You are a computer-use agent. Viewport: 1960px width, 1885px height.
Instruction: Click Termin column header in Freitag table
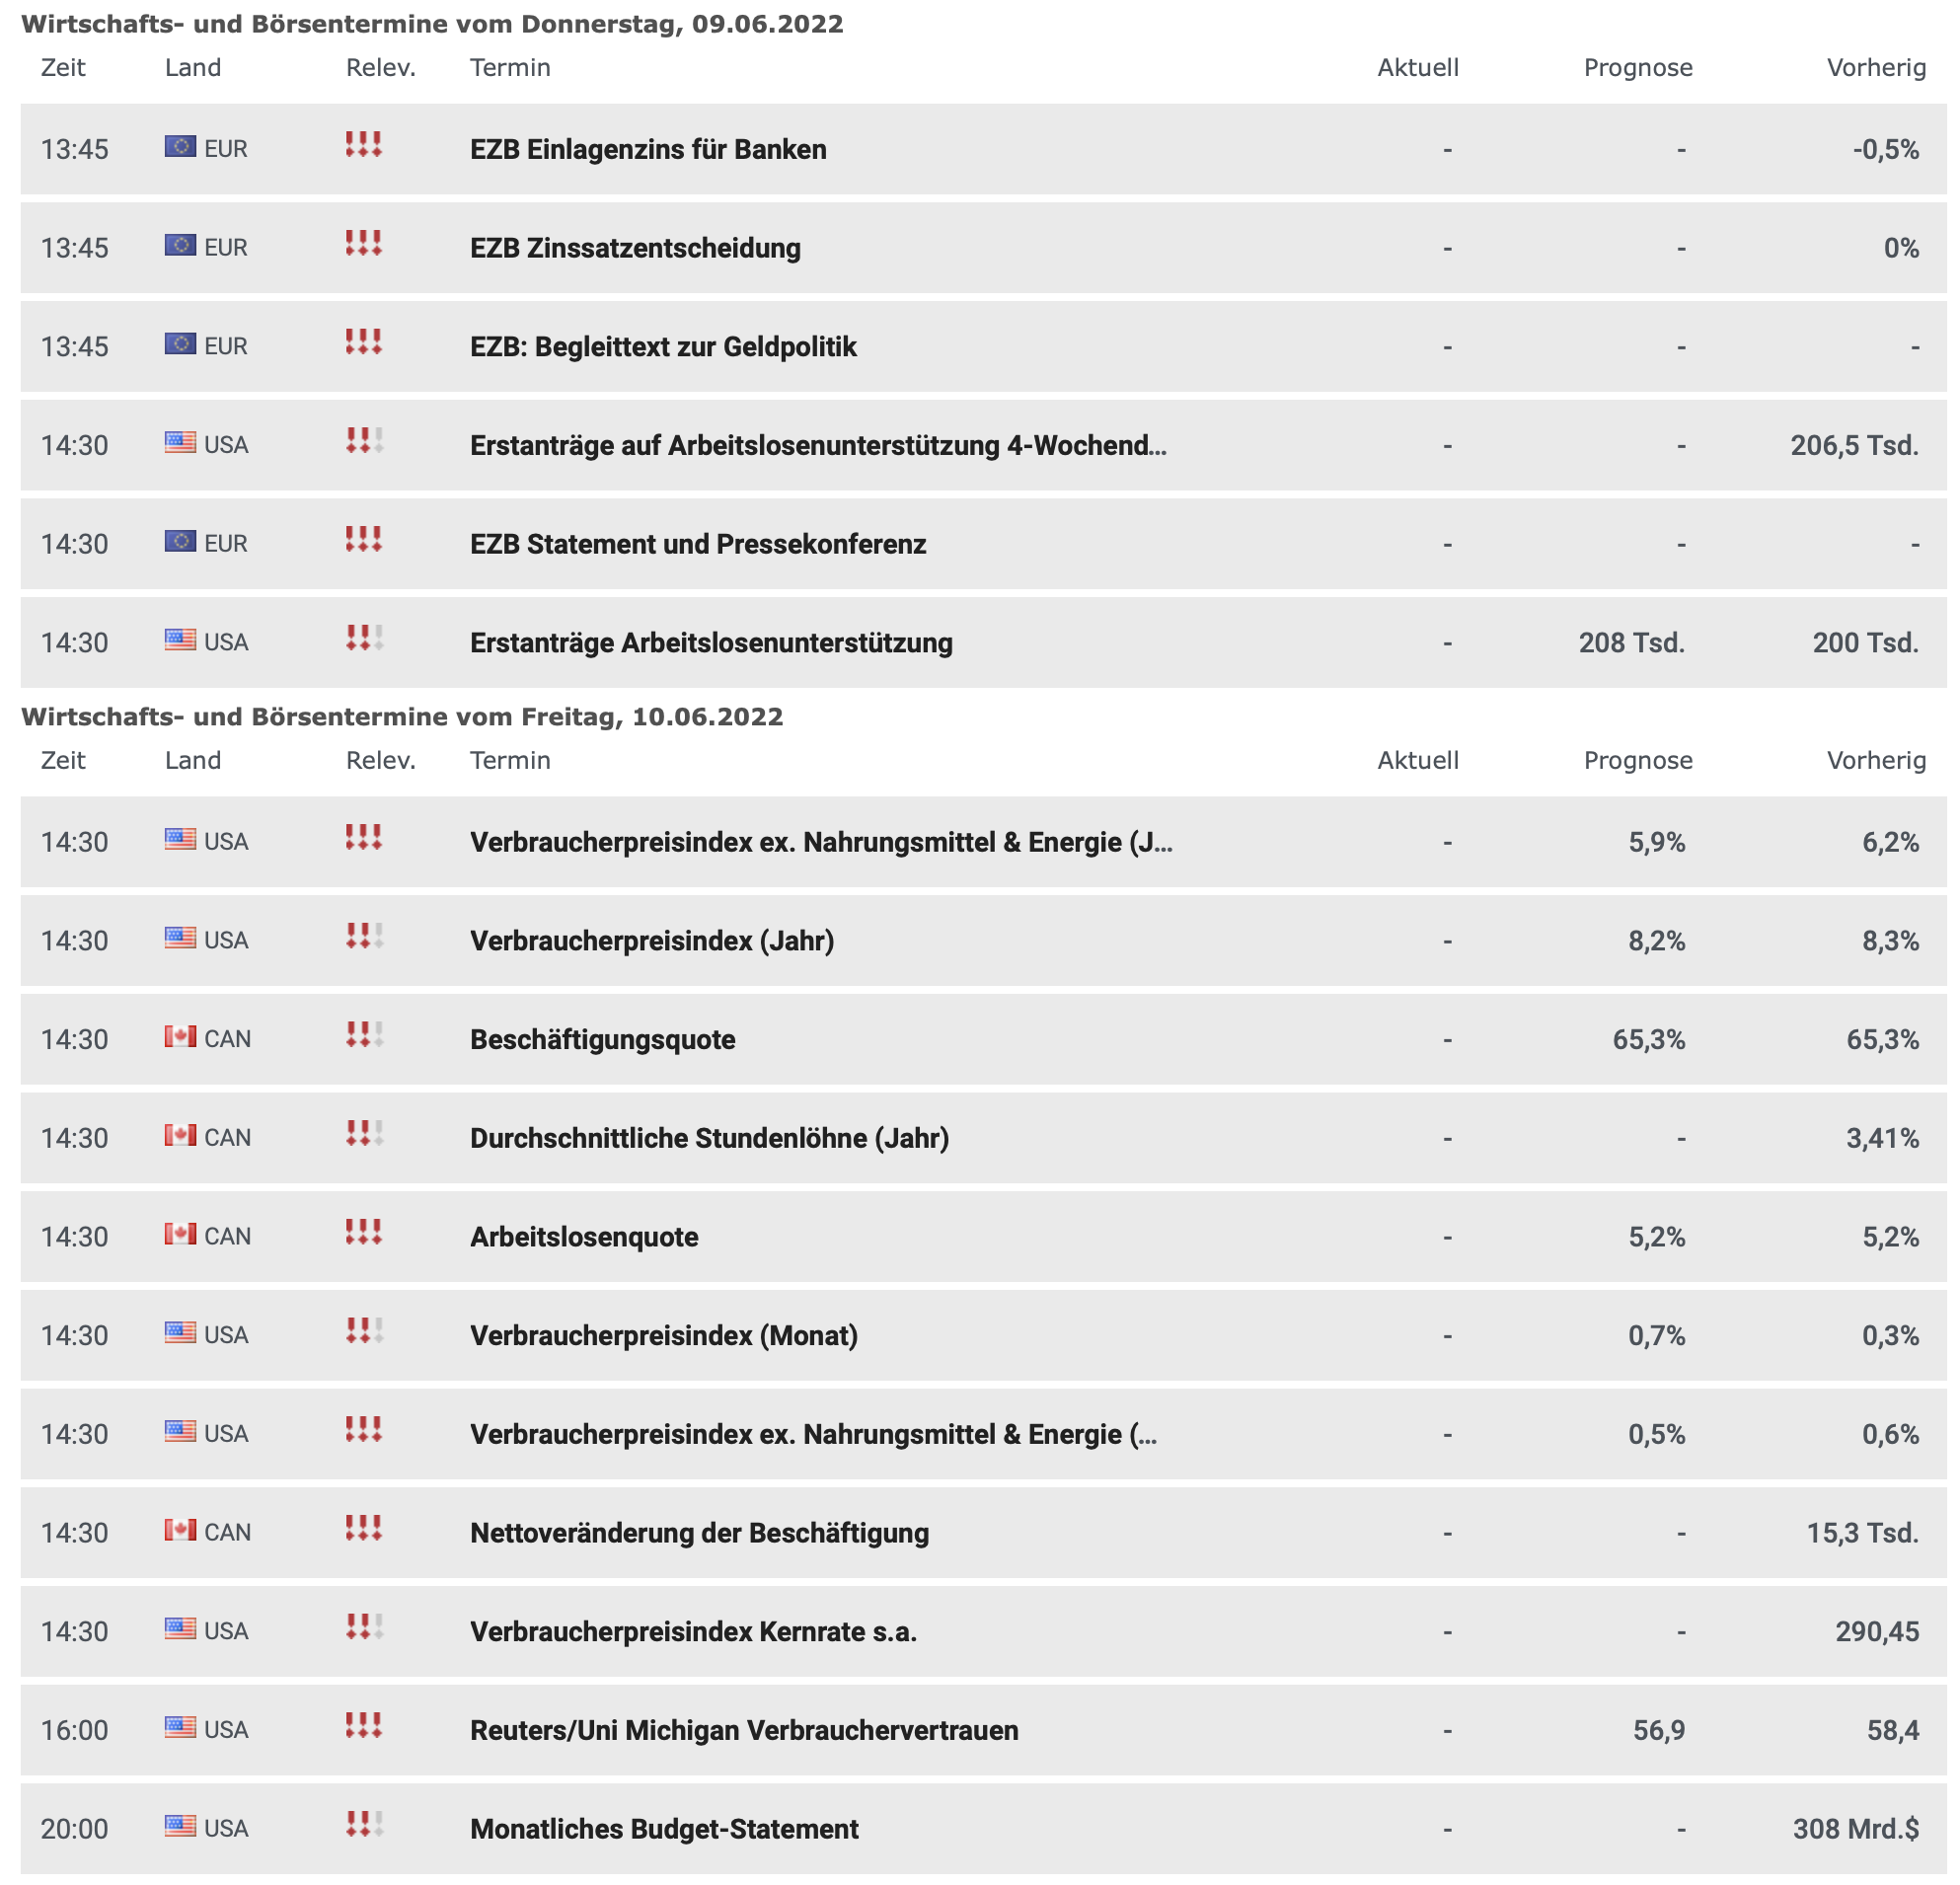510,761
